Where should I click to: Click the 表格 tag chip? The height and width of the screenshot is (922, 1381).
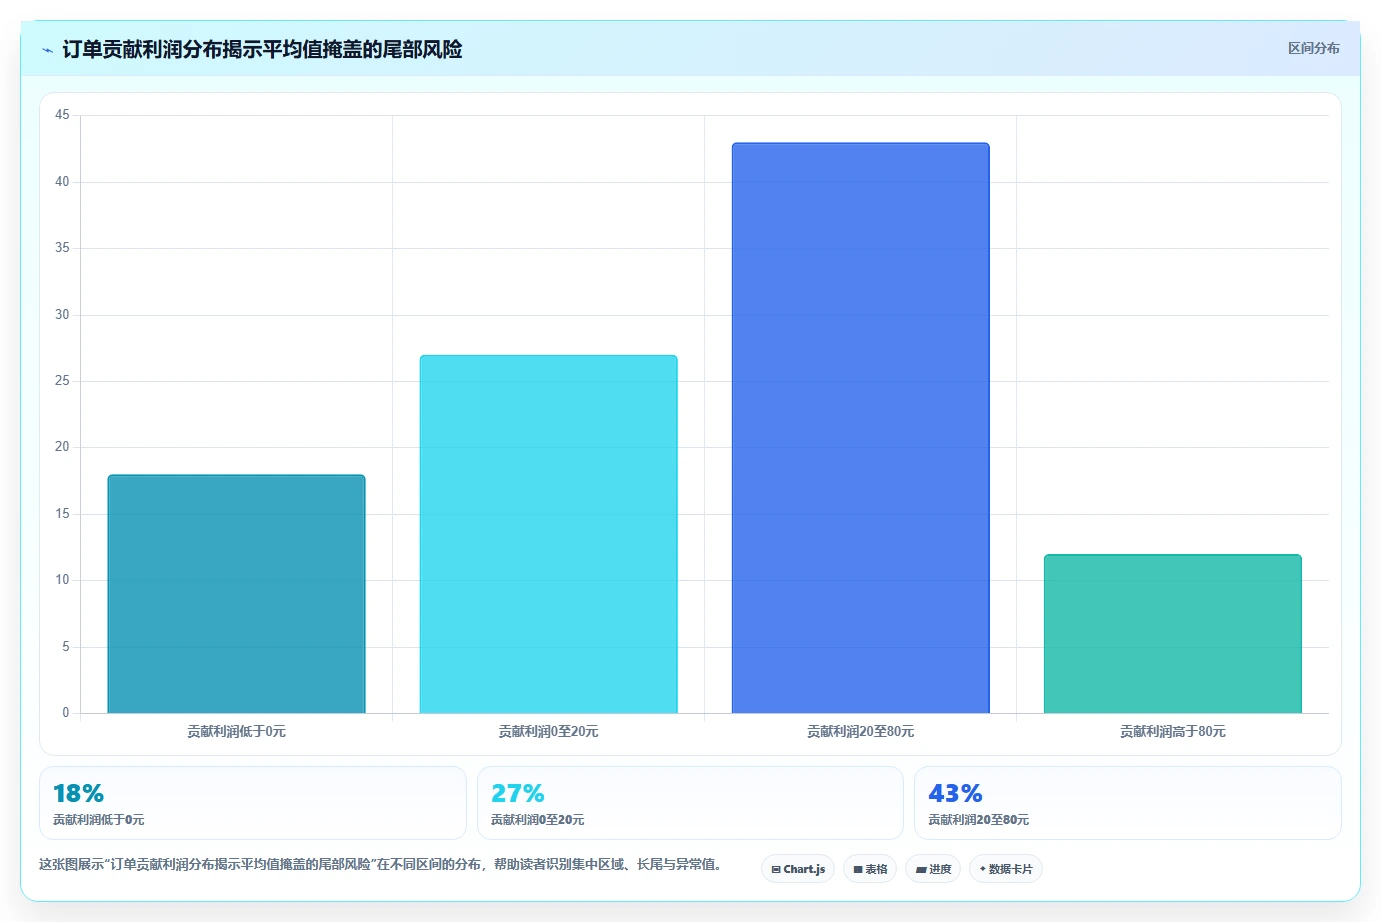point(870,869)
